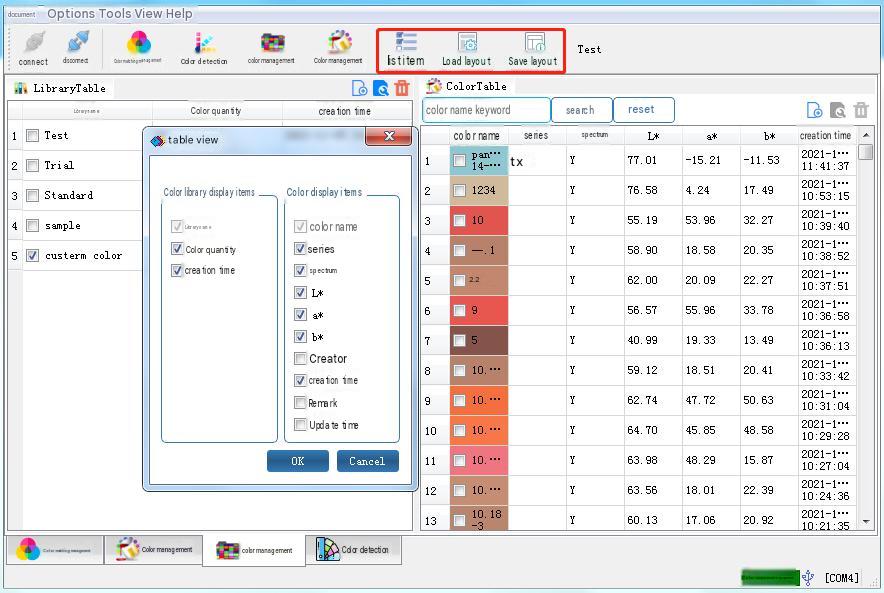This screenshot has width=884, height=593.
Task: Click the L* column header
Action: [x=653, y=136]
